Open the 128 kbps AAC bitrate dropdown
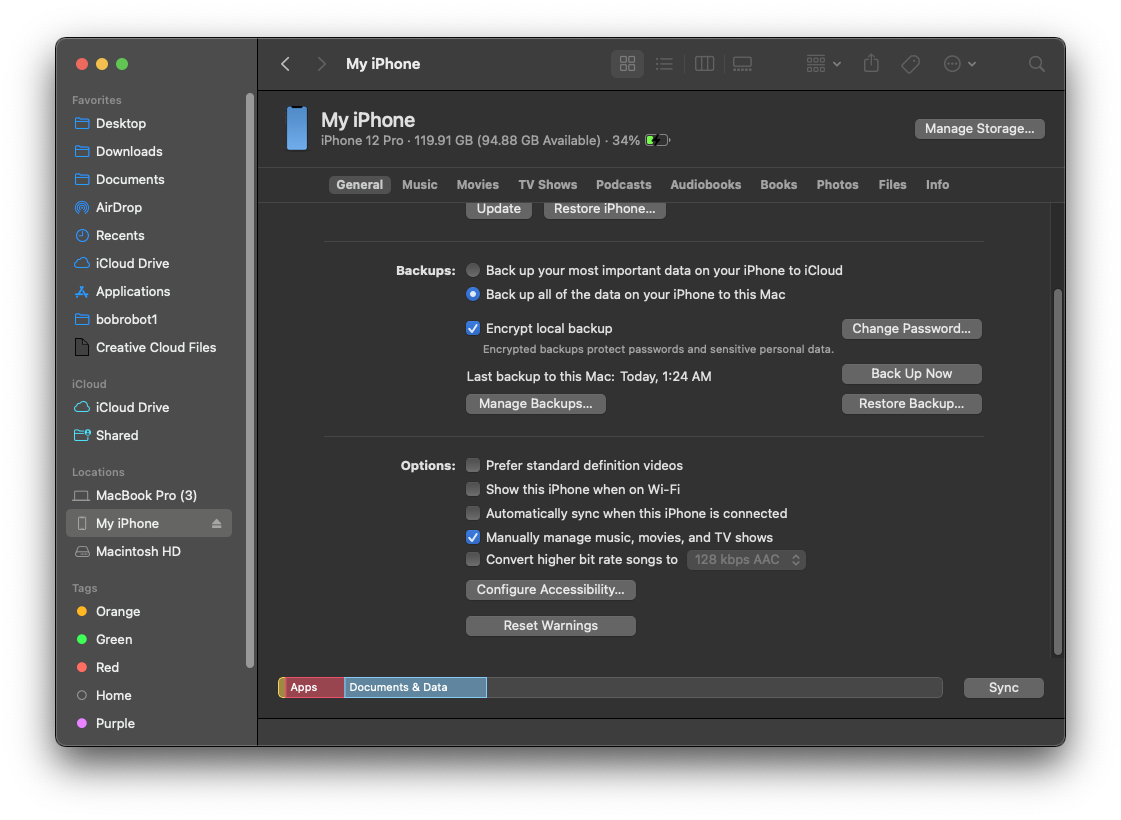 pyautogui.click(x=746, y=560)
